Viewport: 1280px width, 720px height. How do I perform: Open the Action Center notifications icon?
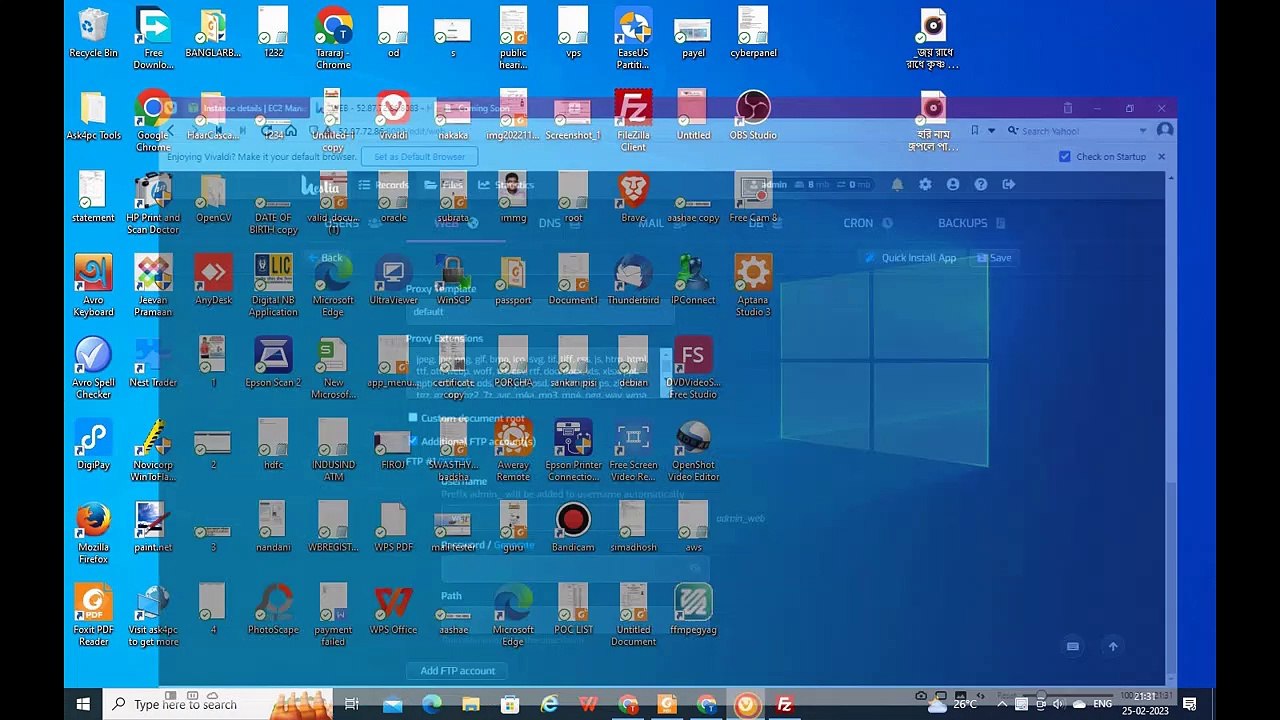tap(1190, 704)
